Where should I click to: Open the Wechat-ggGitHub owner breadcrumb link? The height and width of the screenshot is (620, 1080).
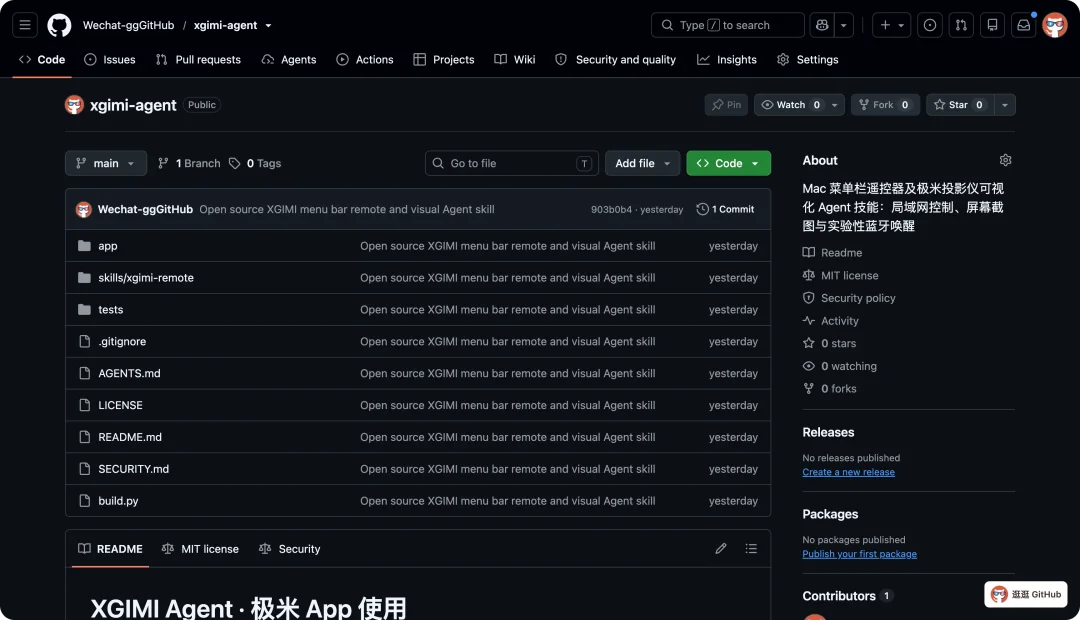pyautogui.click(x=129, y=25)
